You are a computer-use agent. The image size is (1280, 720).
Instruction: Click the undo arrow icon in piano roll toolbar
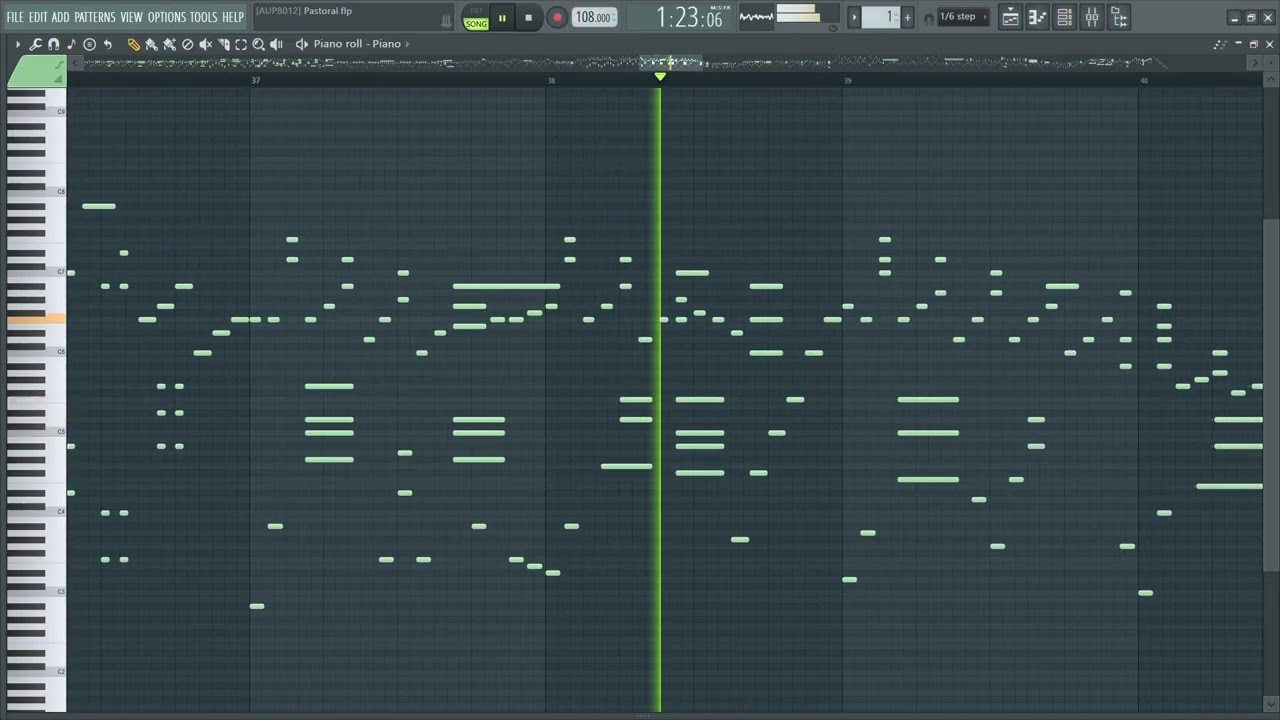point(107,44)
